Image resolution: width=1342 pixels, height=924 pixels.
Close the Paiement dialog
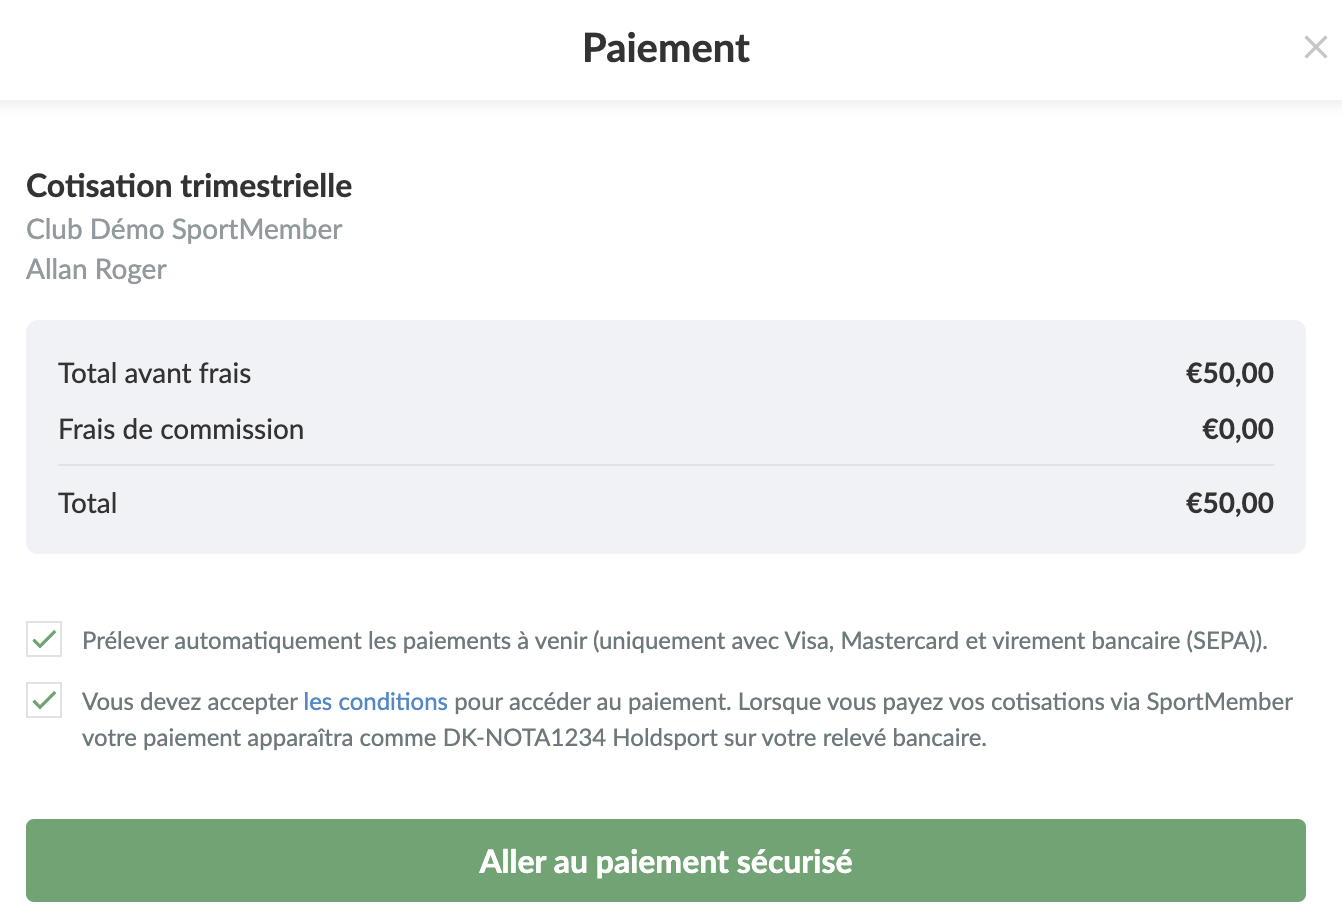click(x=1315, y=47)
